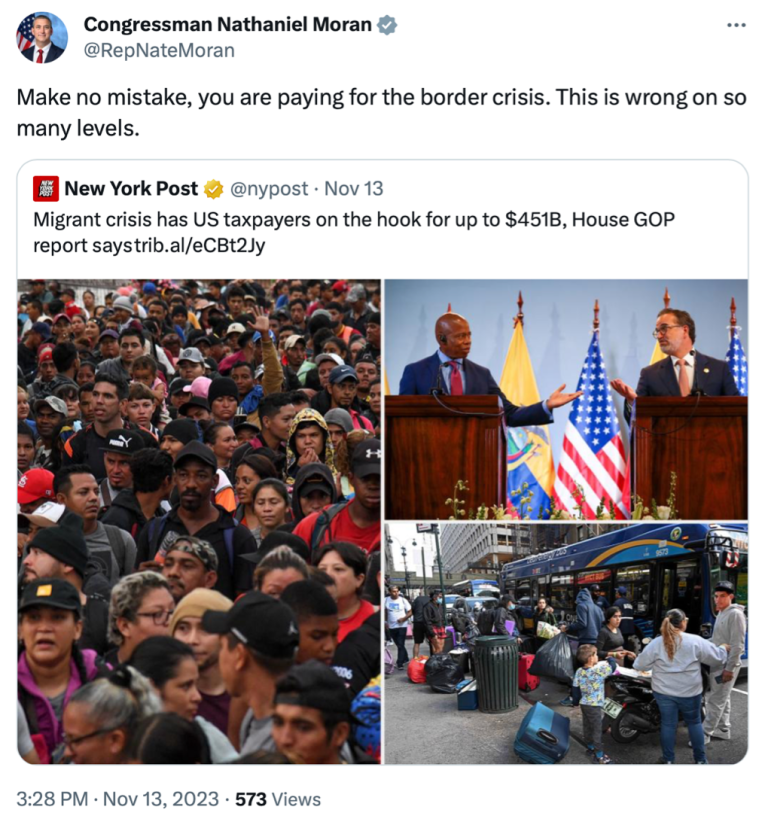
Task: Open the Nov 13 date of quoted tweet
Action: (353, 189)
